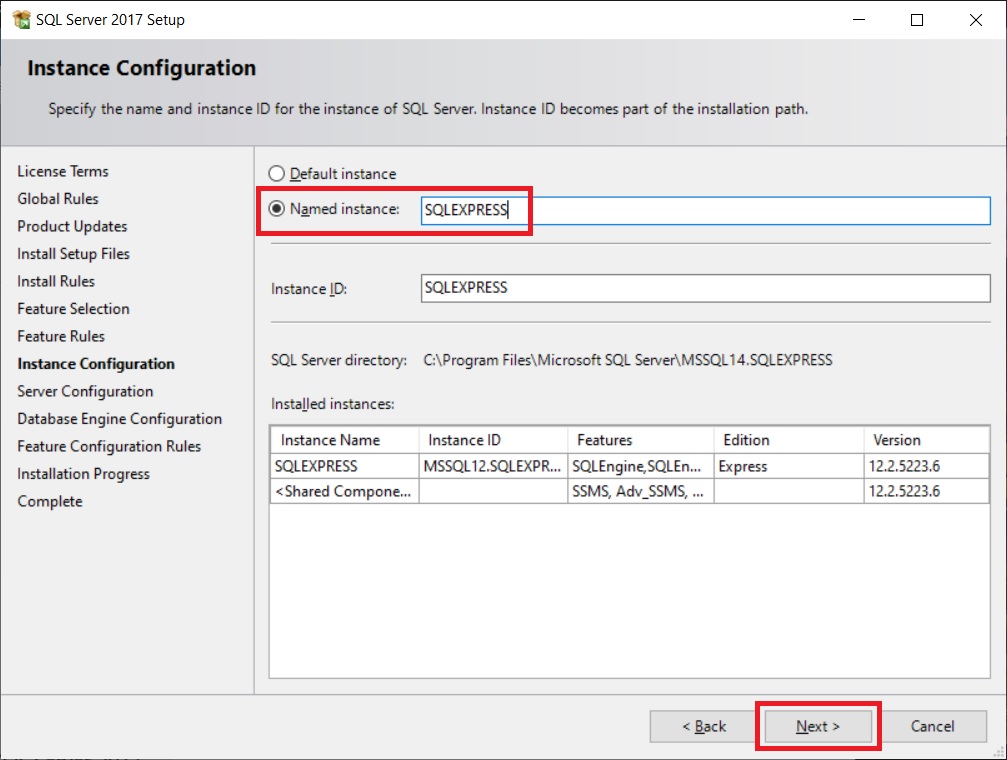Viewport: 1007px width, 760px height.
Task: Click the MSSQL12.SQLEXPR... instance ID cell
Action: click(493, 466)
